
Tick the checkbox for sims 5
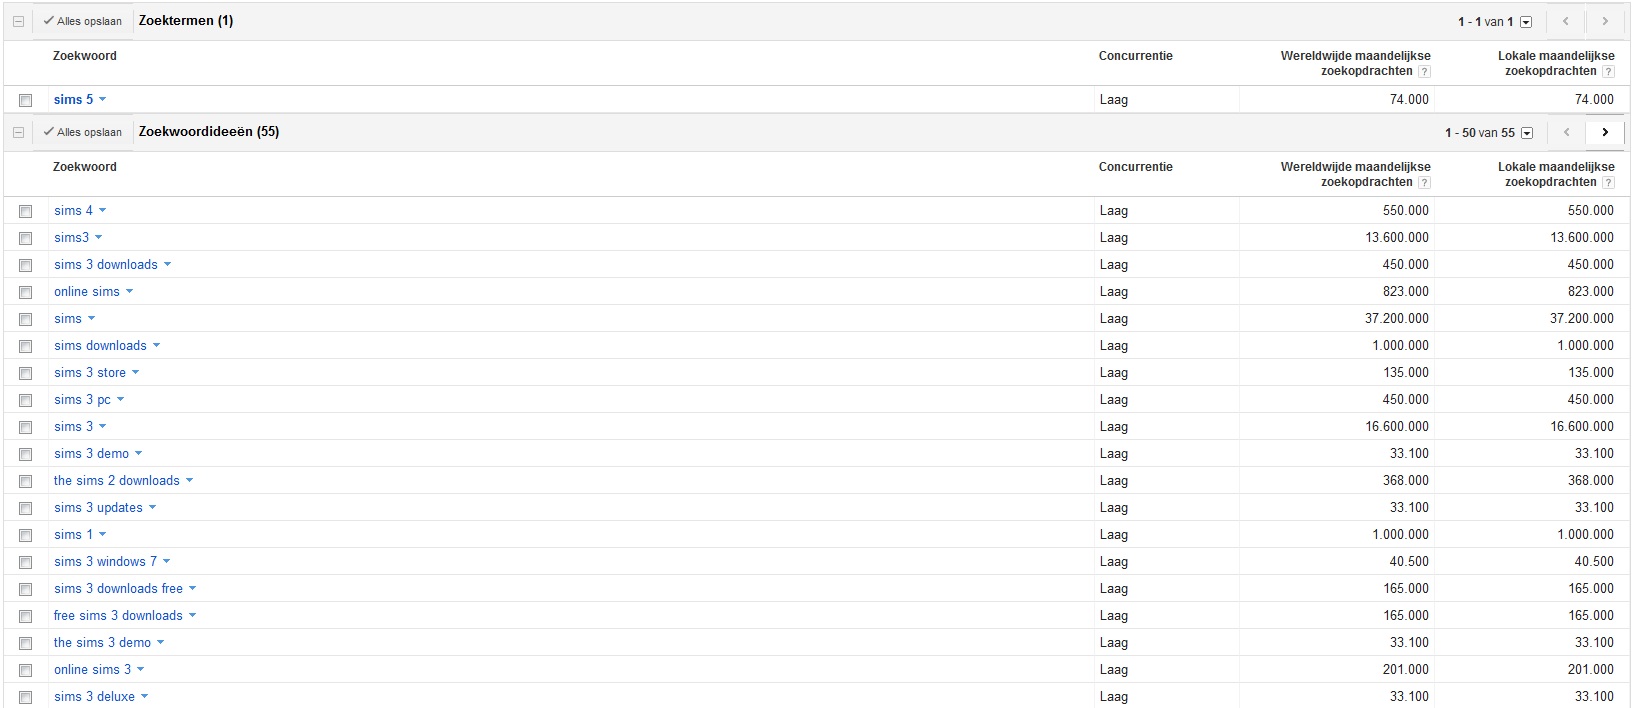pyautogui.click(x=26, y=100)
